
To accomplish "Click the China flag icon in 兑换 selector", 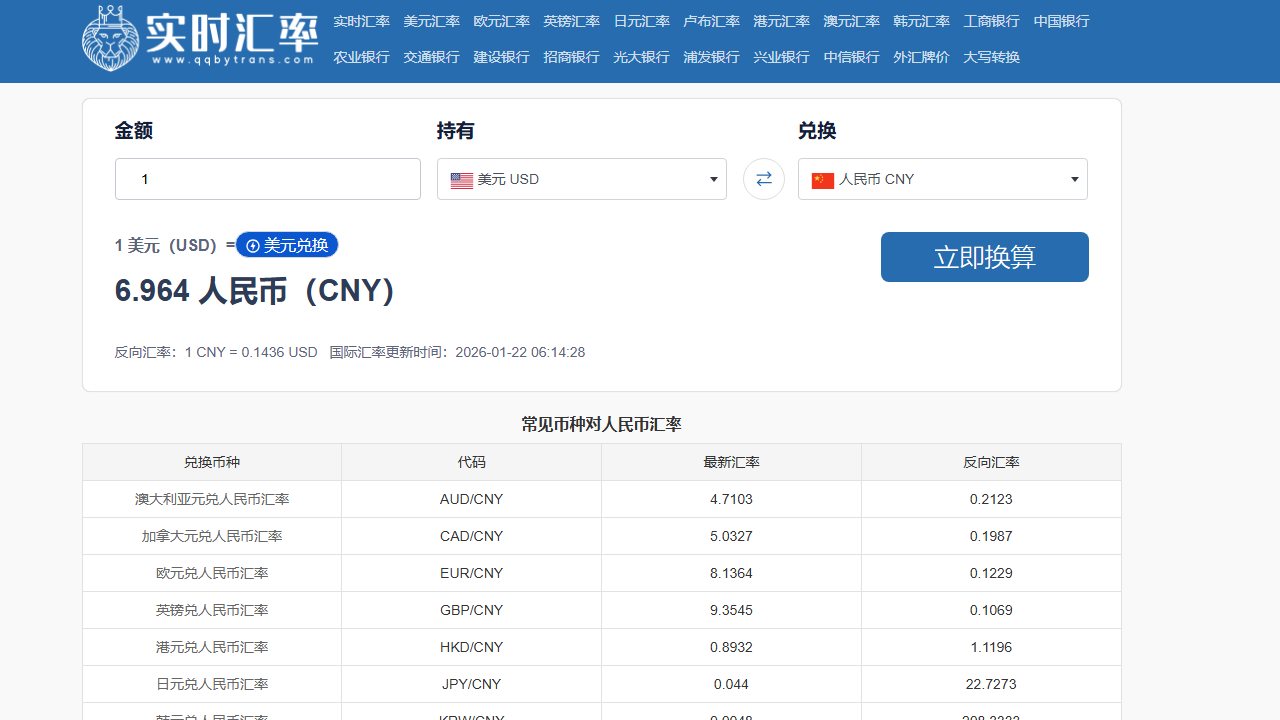I will click(822, 181).
